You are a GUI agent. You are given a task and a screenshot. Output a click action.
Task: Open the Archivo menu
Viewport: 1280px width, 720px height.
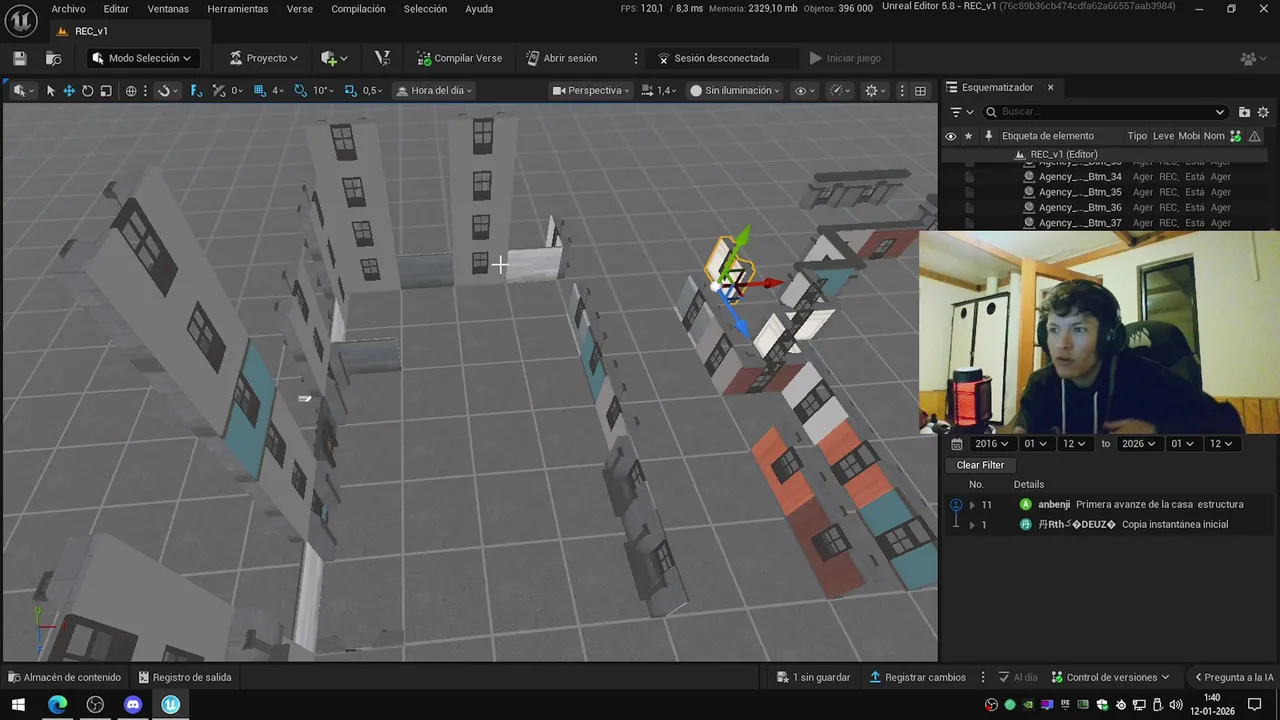[x=68, y=9]
